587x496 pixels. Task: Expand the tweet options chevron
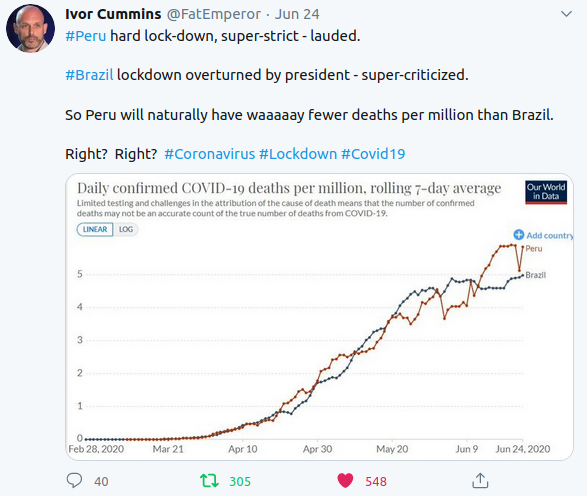[566, 14]
